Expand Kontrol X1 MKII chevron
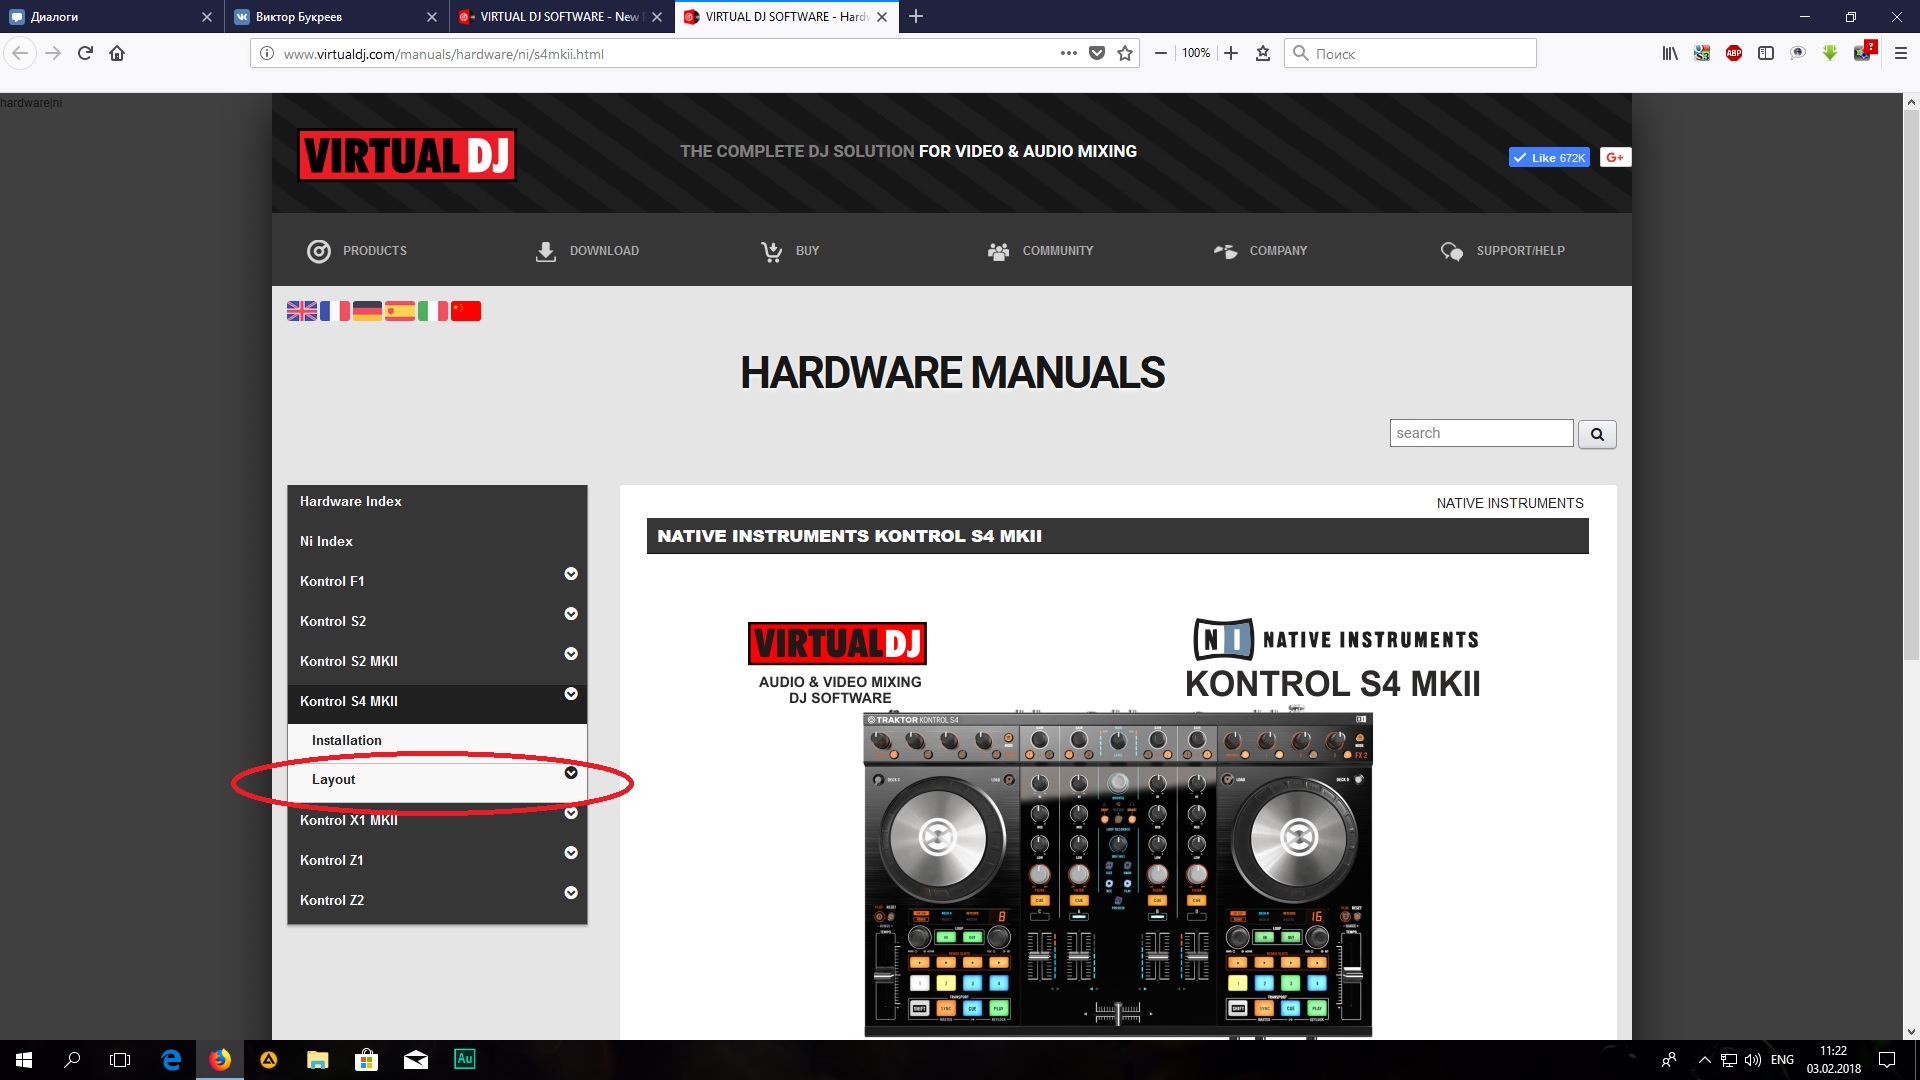 pos(571,813)
